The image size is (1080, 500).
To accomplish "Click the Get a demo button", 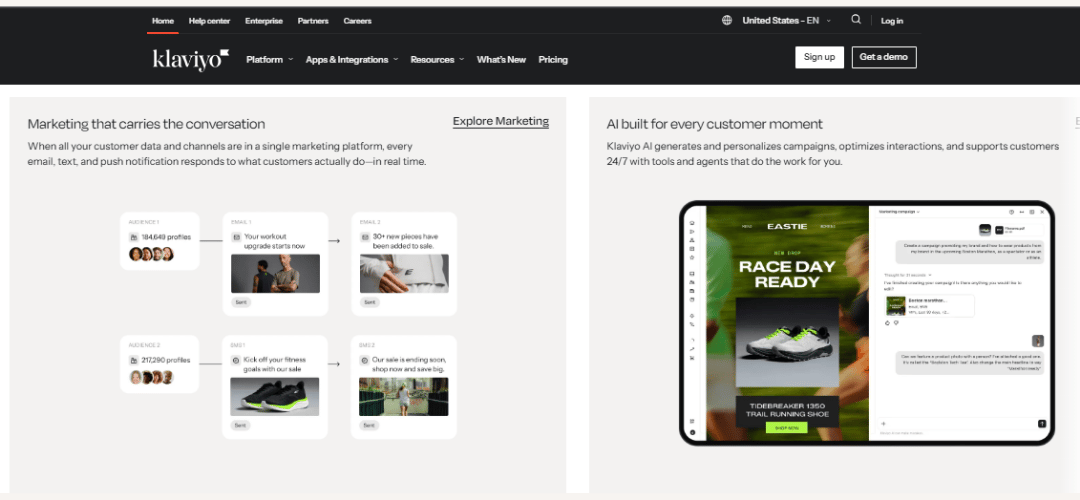I will (884, 57).
